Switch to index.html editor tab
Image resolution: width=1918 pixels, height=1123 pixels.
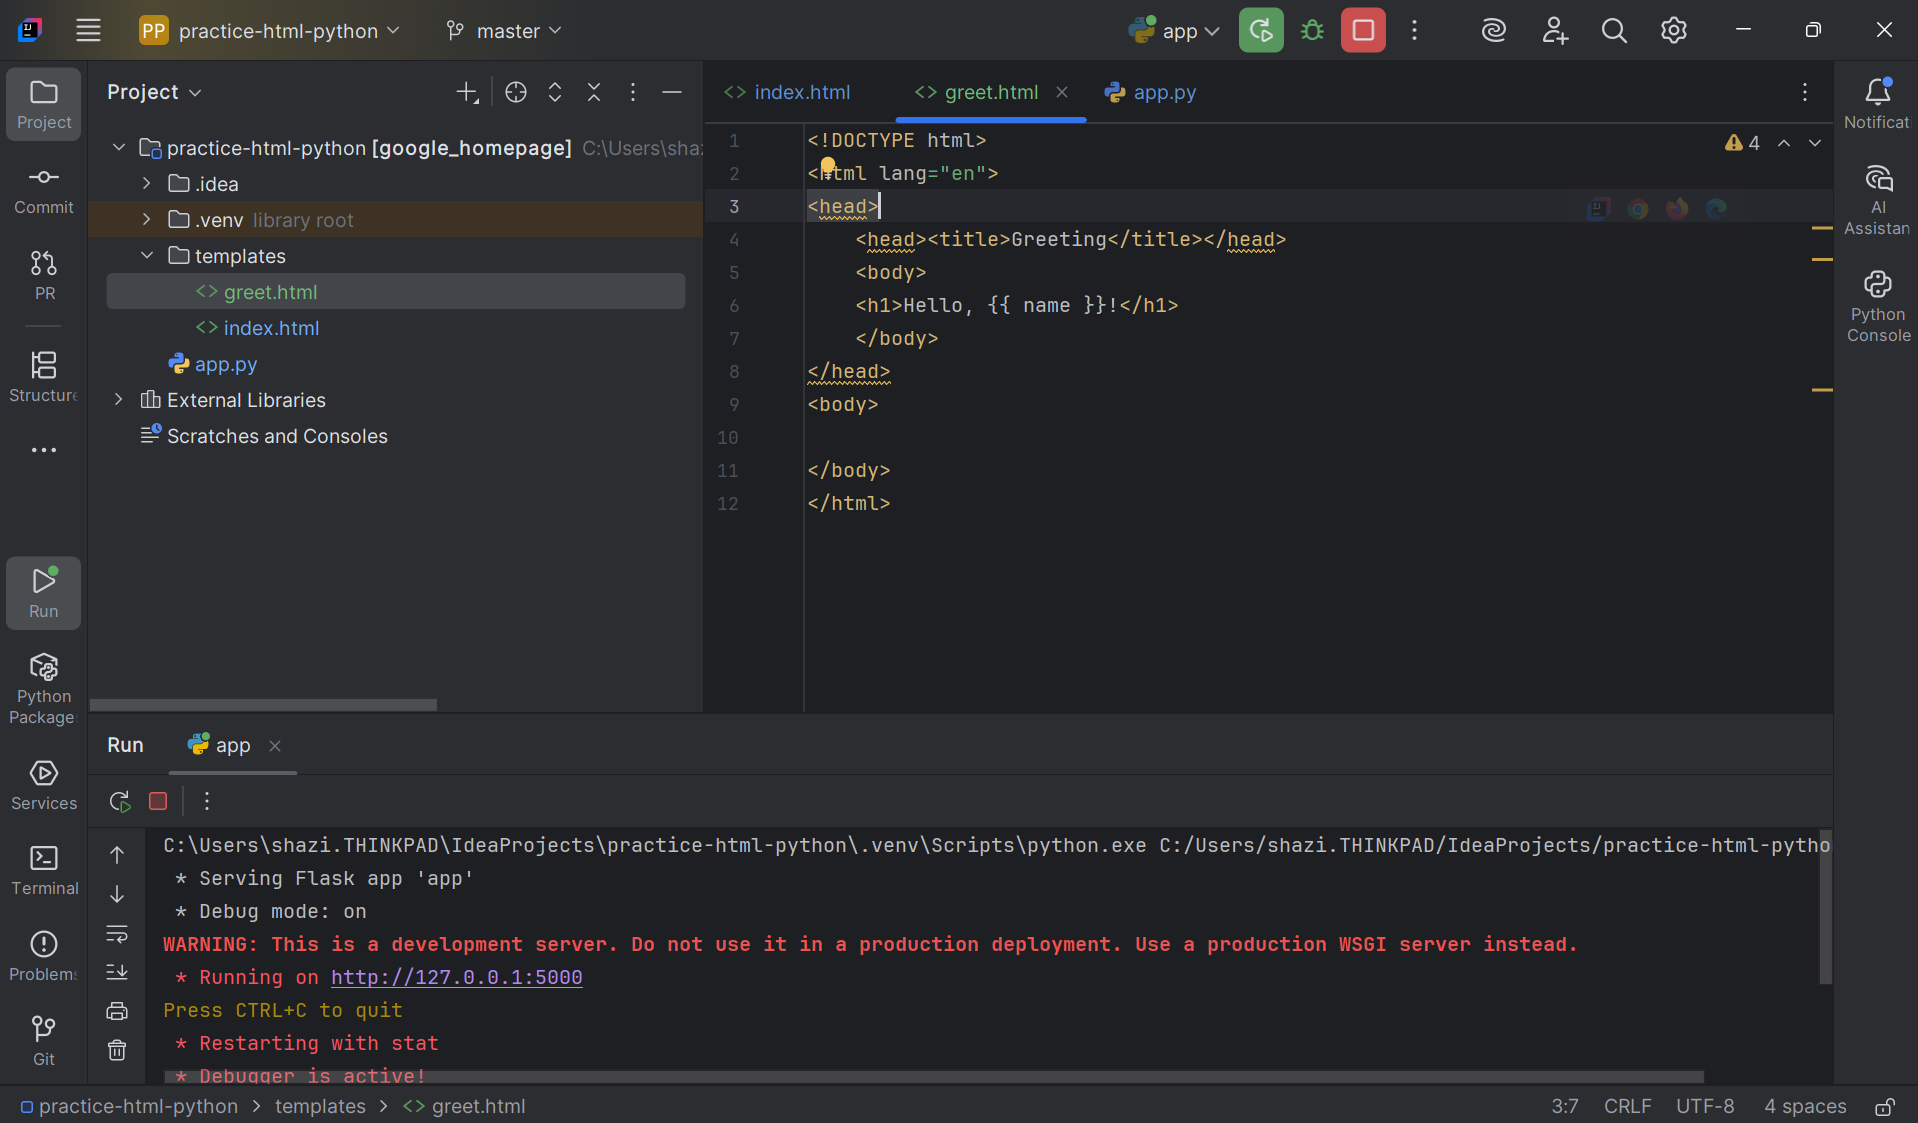[x=787, y=92]
